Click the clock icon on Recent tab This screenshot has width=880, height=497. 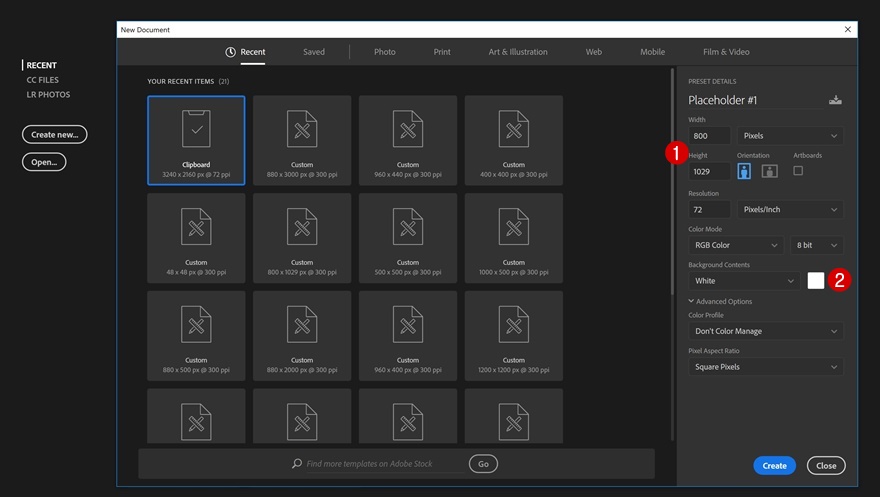click(231, 52)
